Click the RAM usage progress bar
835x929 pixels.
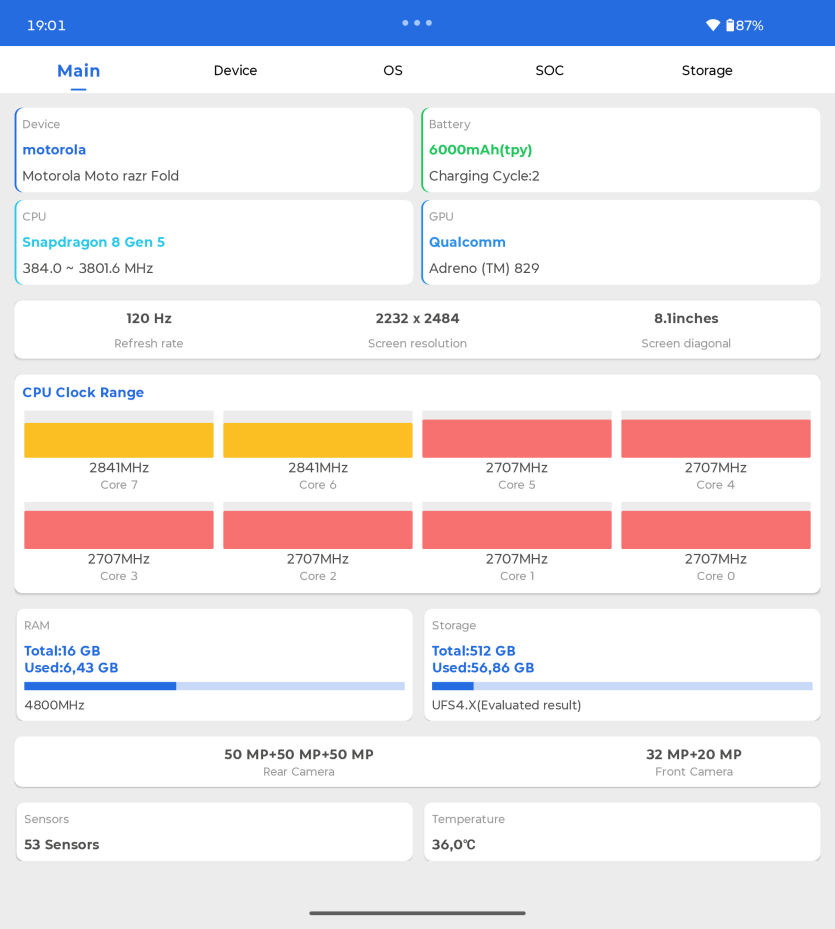point(215,686)
